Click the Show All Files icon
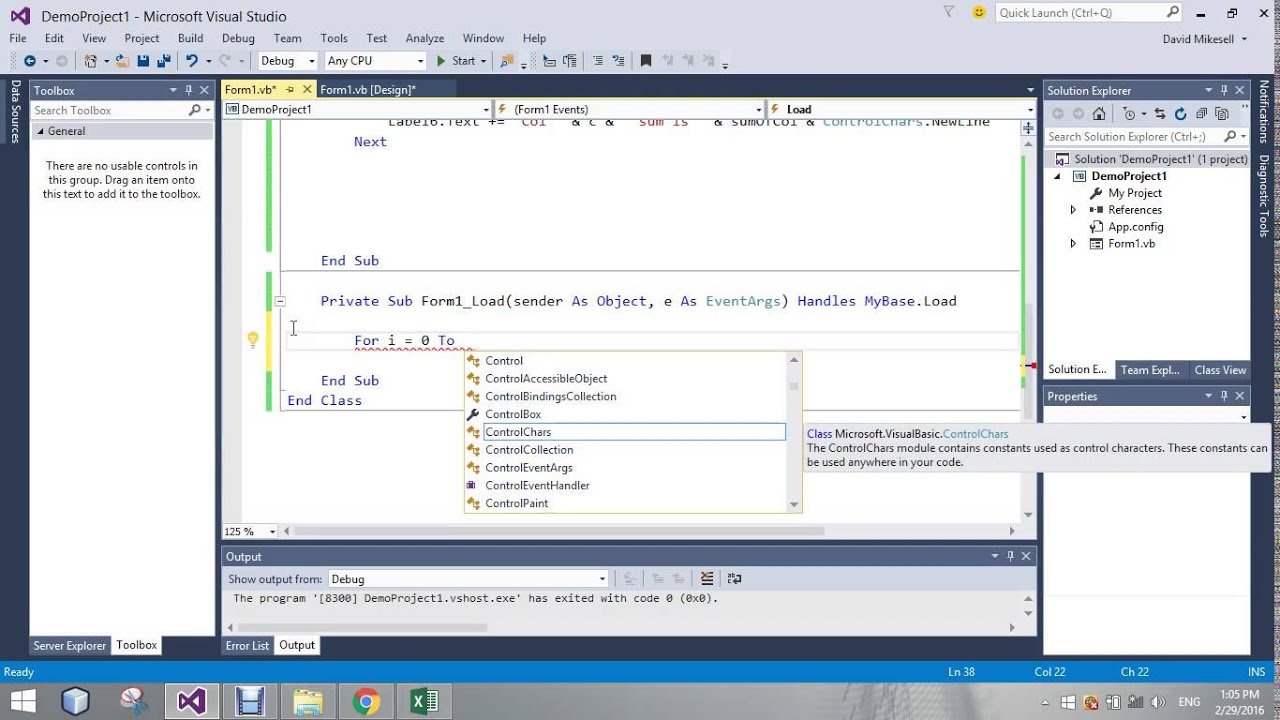This screenshot has width=1280, height=720. pos(1221,114)
